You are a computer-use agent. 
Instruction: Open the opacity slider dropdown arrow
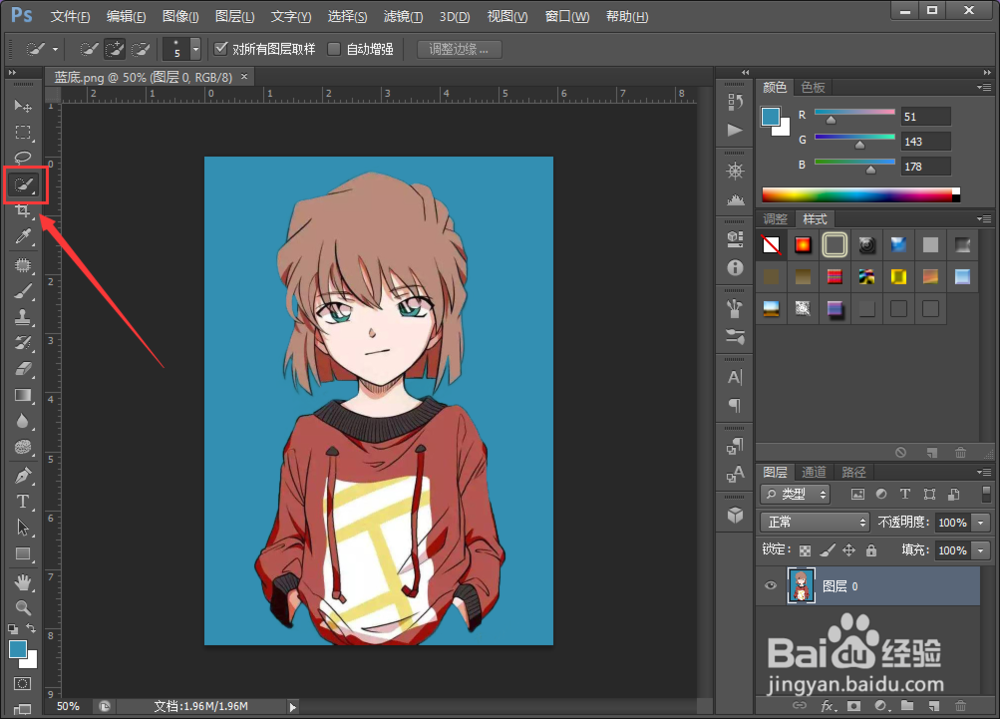pyautogui.click(x=981, y=523)
